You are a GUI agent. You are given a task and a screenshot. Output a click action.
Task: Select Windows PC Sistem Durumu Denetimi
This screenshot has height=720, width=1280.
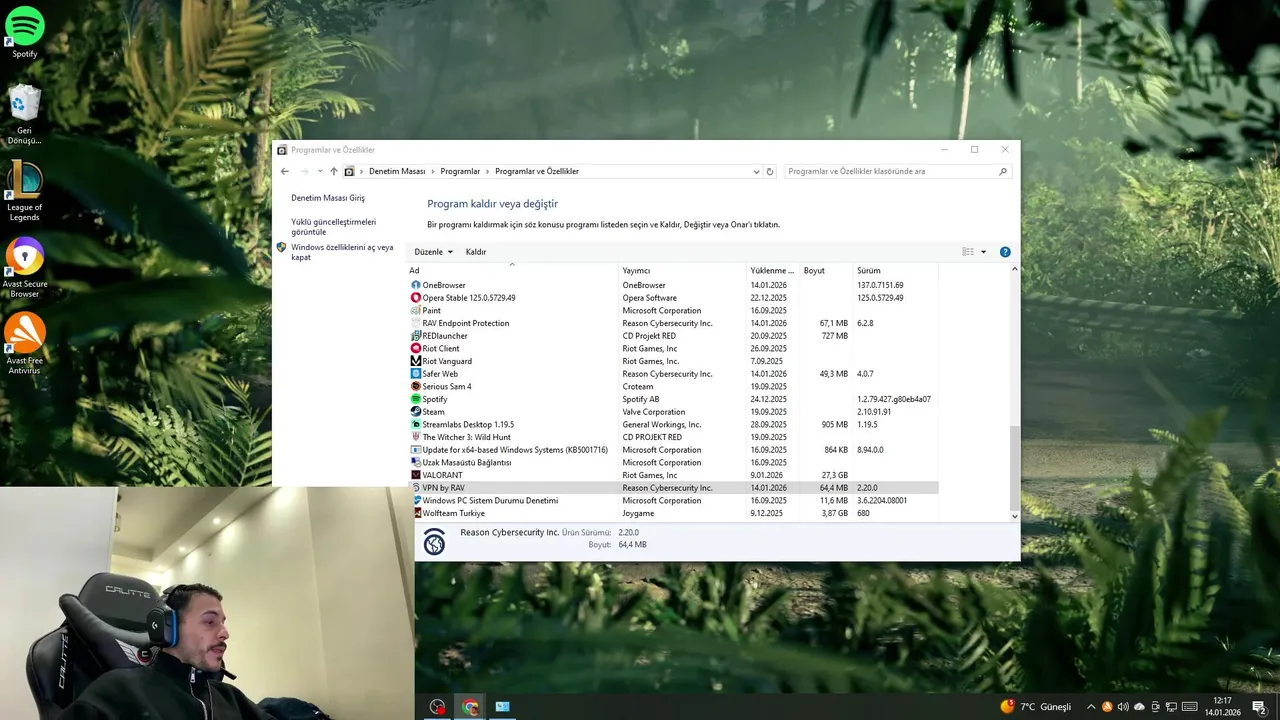[x=490, y=501]
